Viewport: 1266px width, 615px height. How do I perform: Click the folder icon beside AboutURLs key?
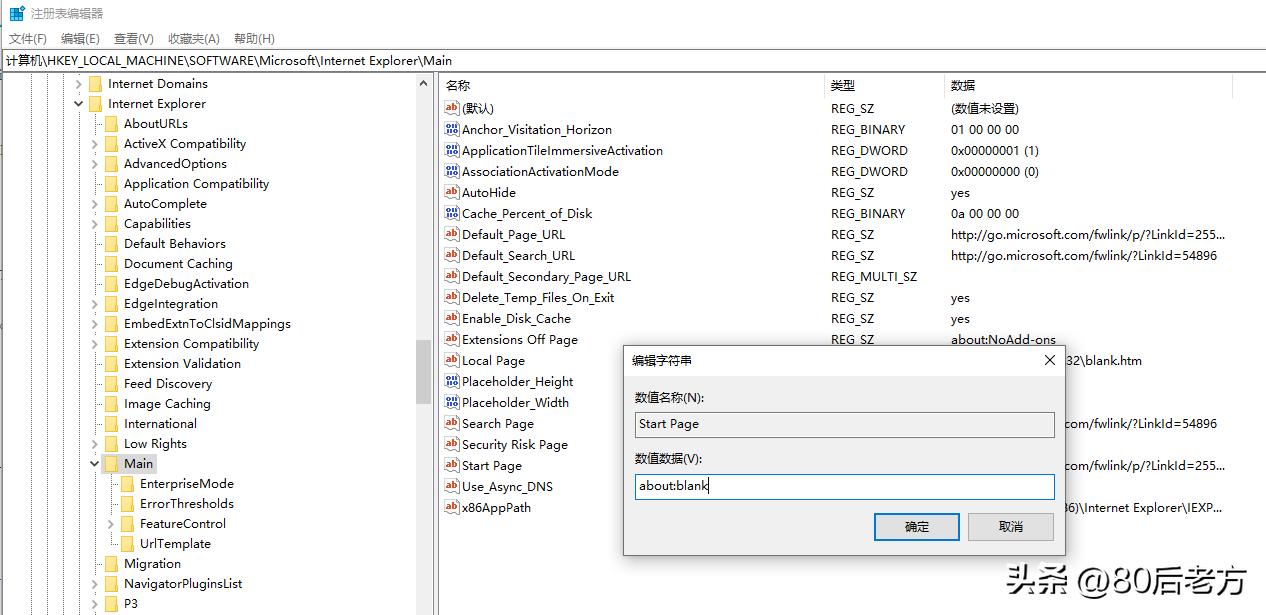point(111,124)
